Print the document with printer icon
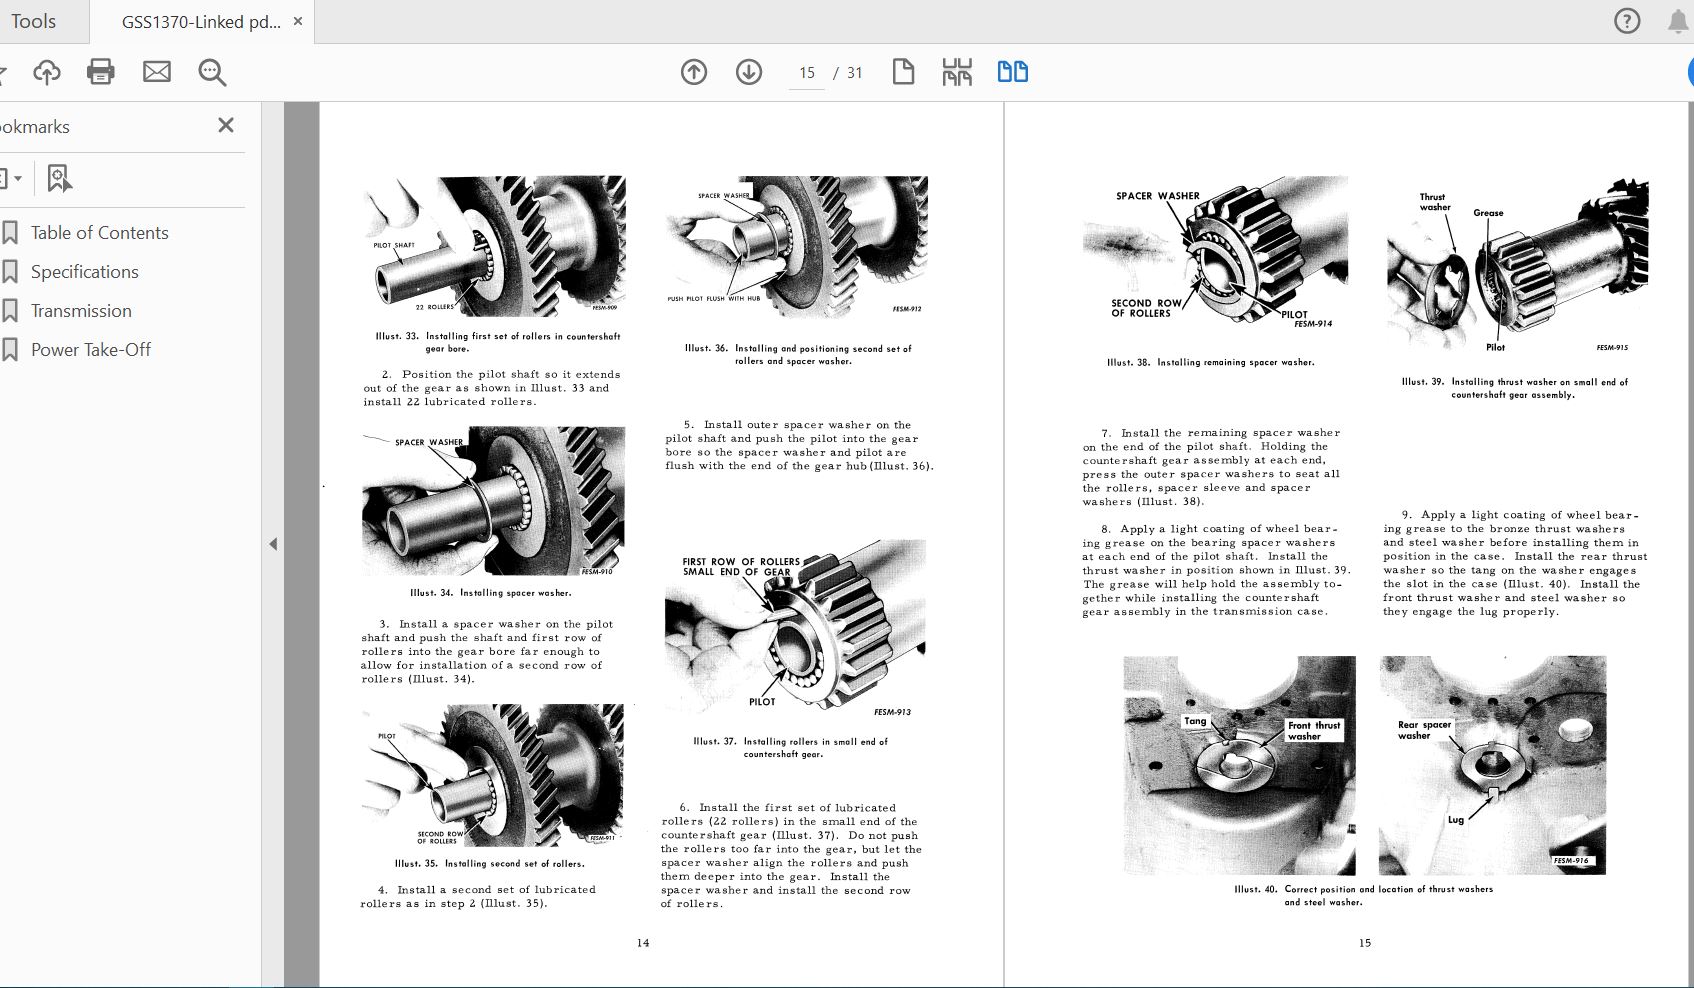Screen dimensions: 1694x988 click(101, 72)
